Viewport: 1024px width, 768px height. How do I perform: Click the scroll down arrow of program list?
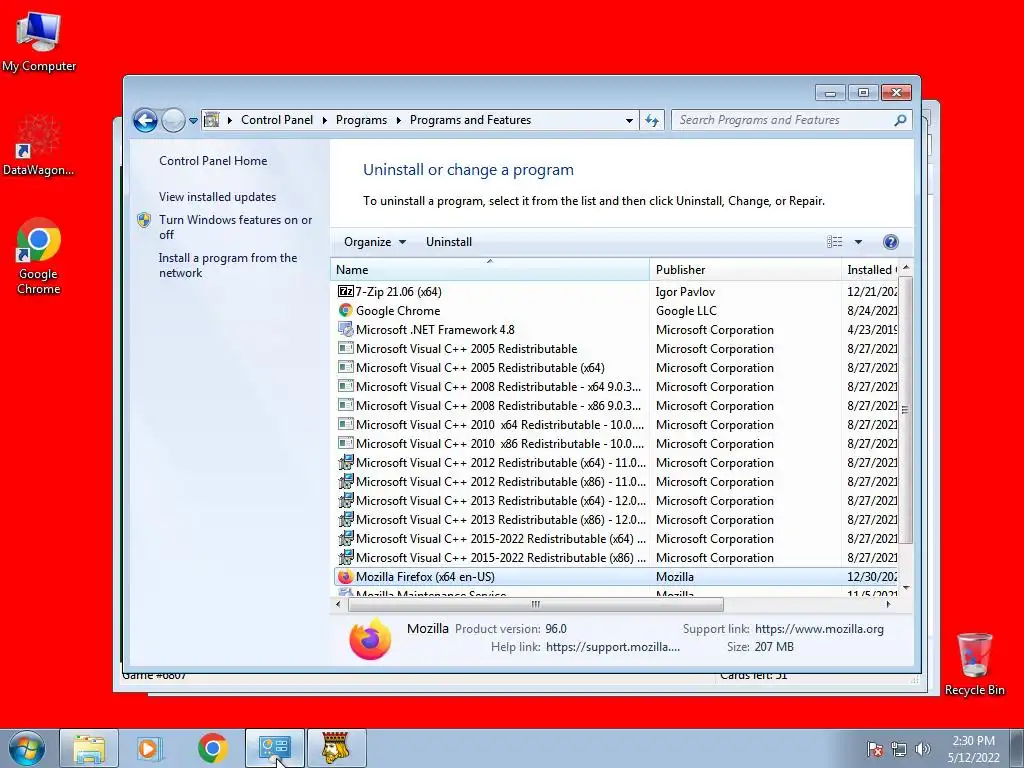click(905, 588)
